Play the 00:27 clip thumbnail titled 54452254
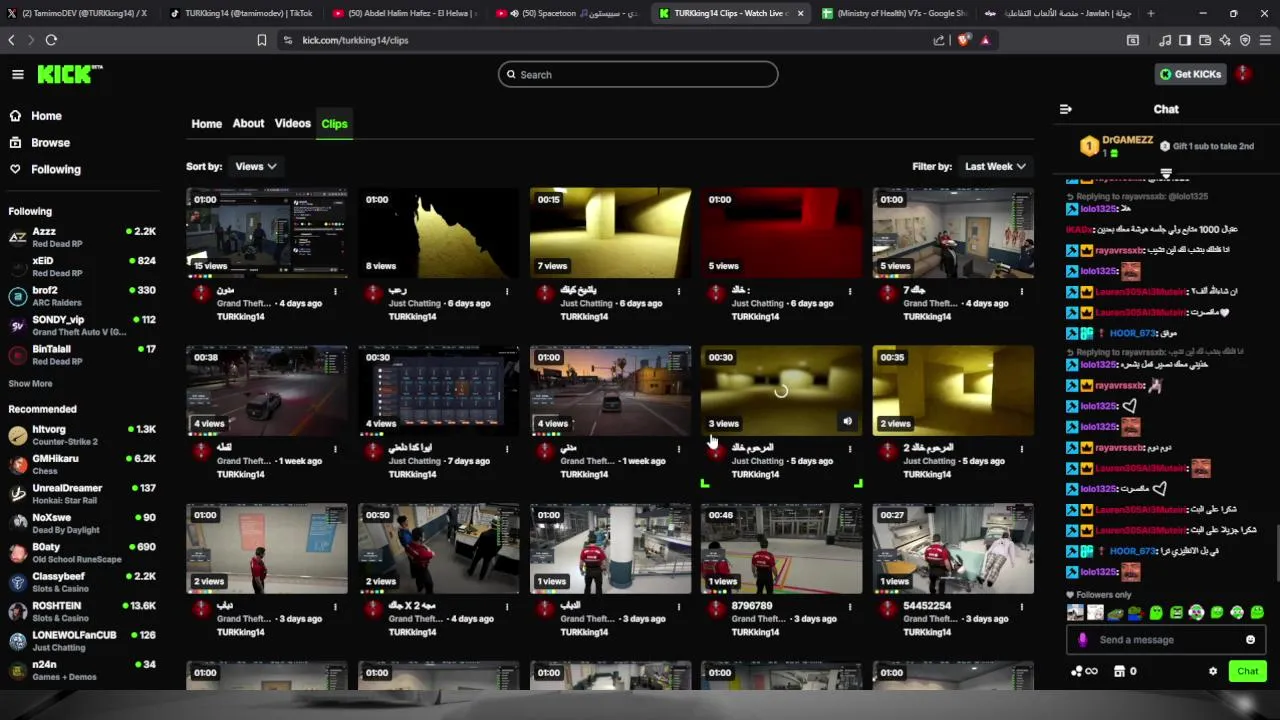1280x720 pixels. 953,549
